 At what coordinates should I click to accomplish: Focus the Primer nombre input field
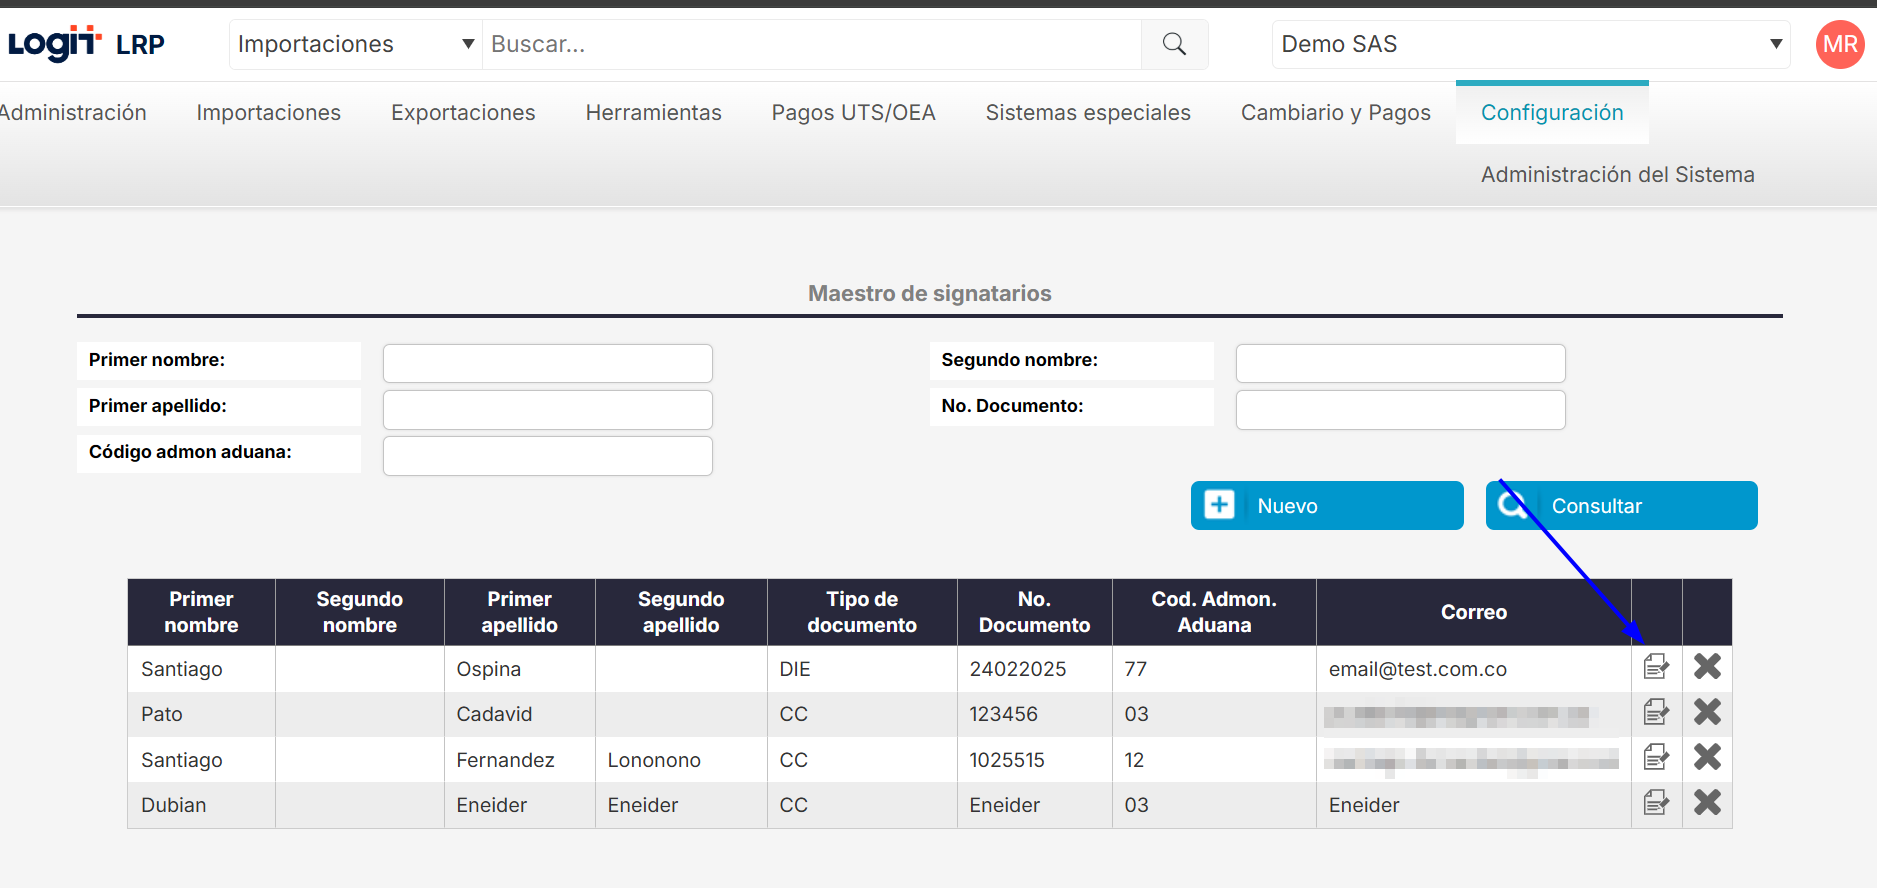pyautogui.click(x=548, y=363)
